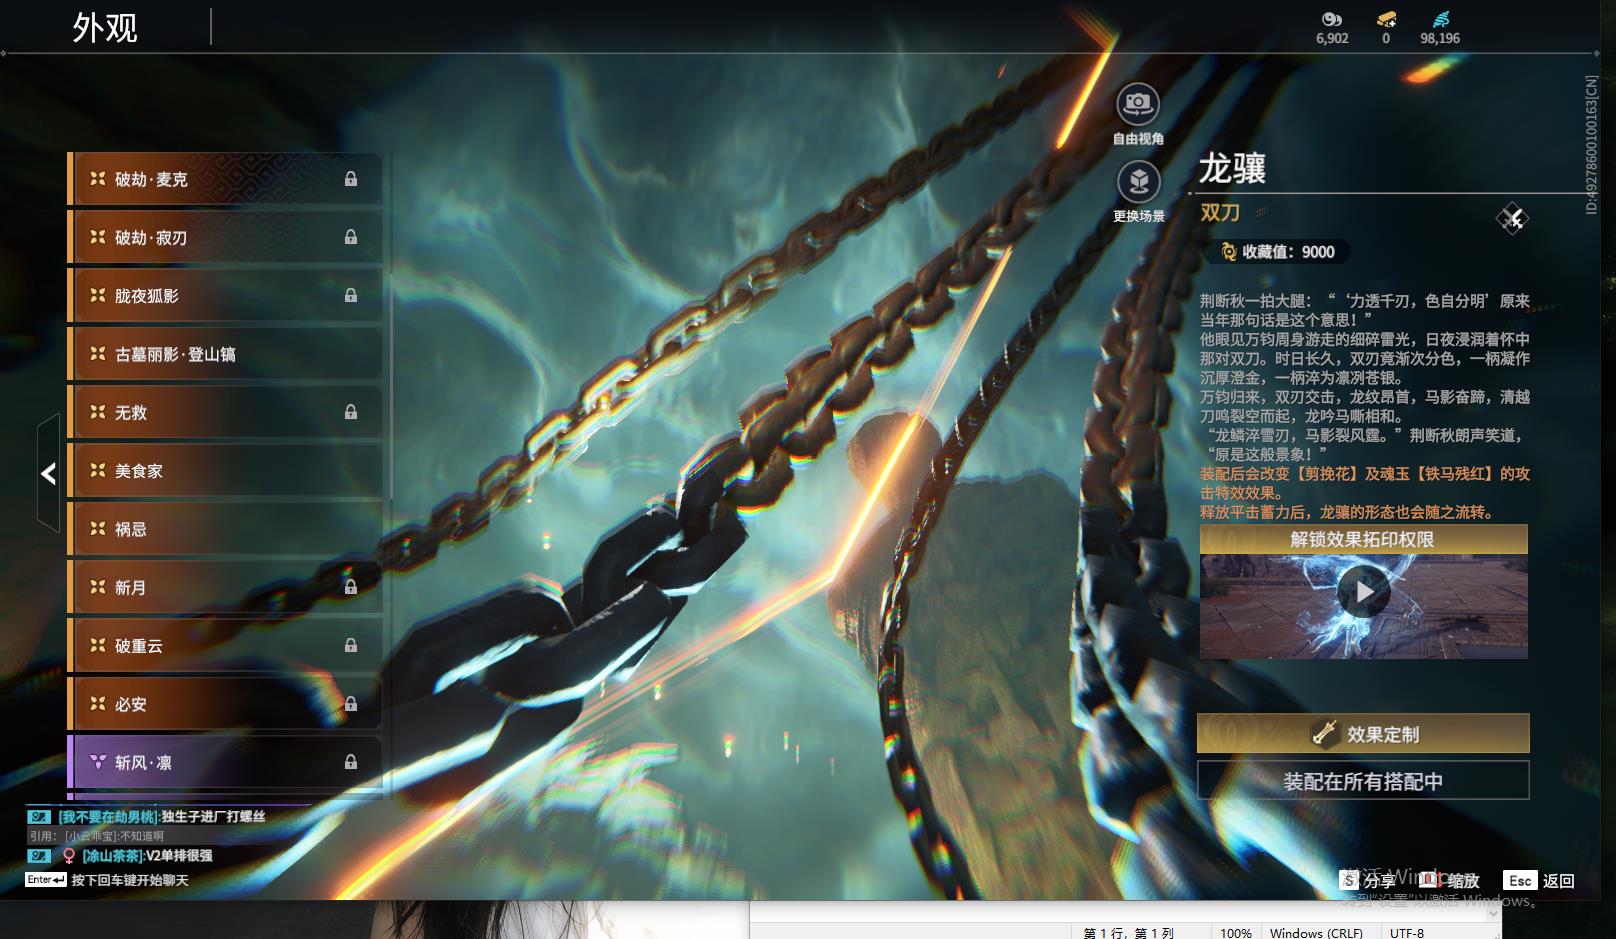This screenshot has width=1616, height=939.
Task: Click the 双刀 weapon type label
Action: coord(1220,212)
